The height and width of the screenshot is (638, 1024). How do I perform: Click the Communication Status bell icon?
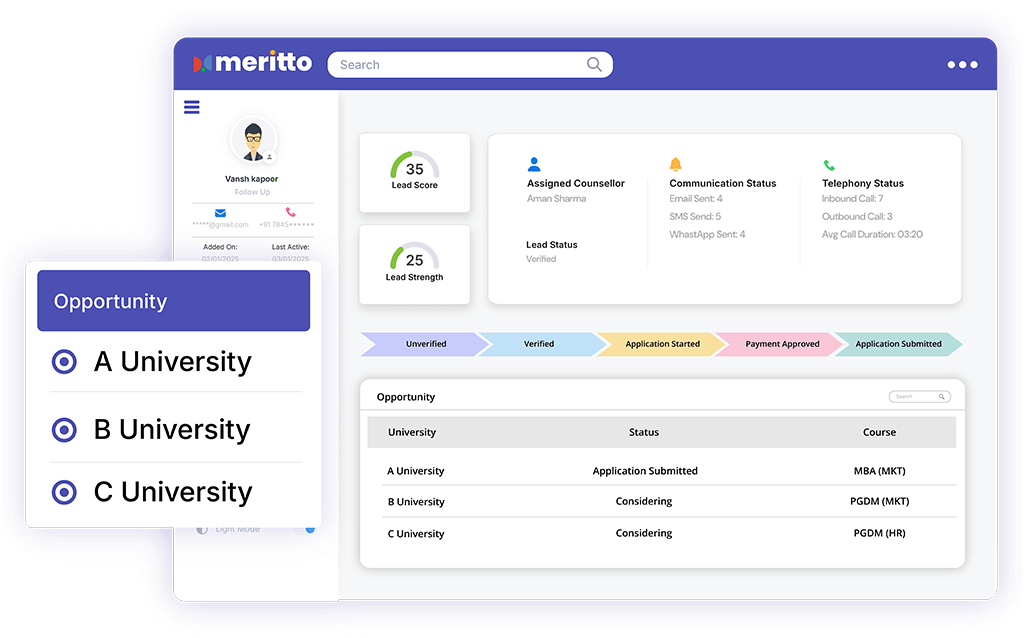pyautogui.click(x=676, y=164)
